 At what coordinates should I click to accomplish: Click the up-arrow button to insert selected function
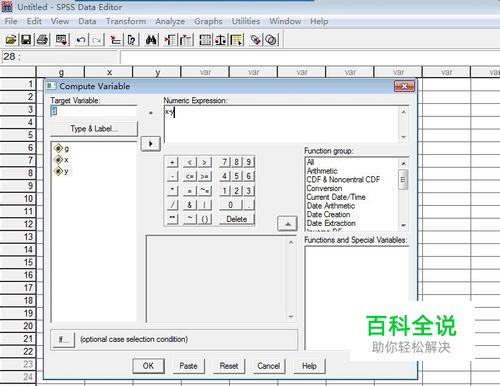(287, 224)
